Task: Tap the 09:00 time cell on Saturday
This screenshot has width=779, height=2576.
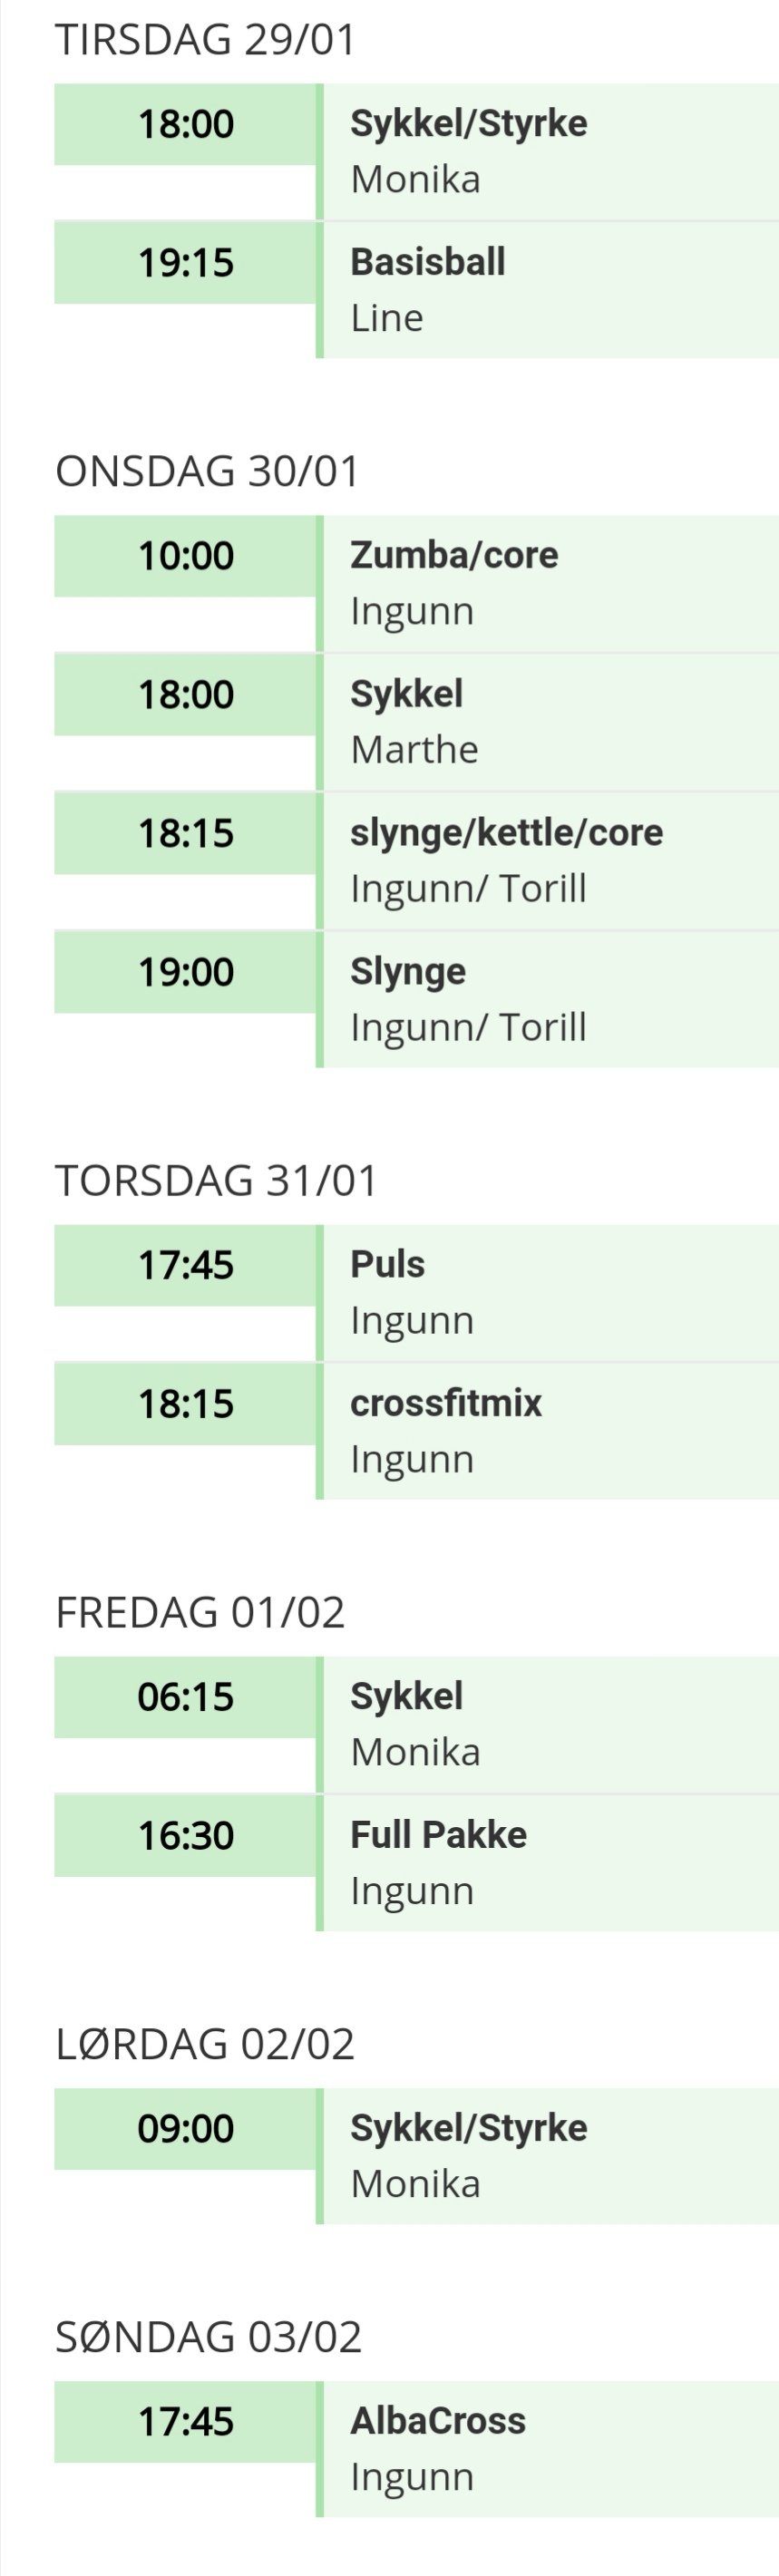Action: 186,2129
